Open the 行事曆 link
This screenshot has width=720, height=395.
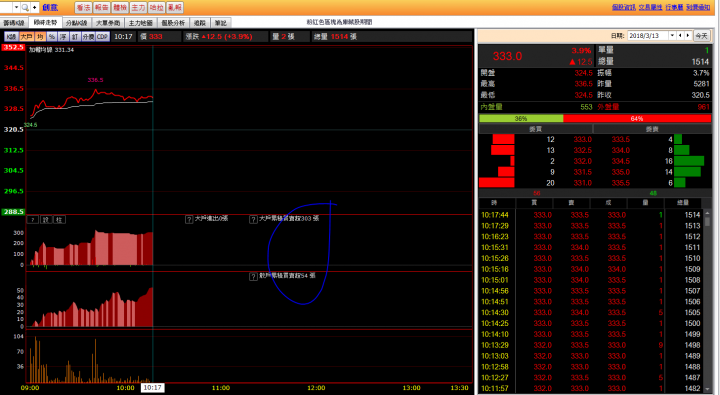click(674, 7)
